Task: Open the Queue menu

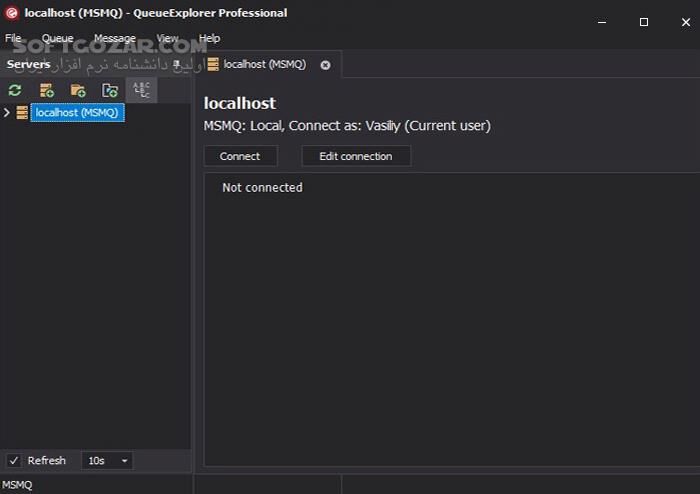Action: (x=57, y=38)
